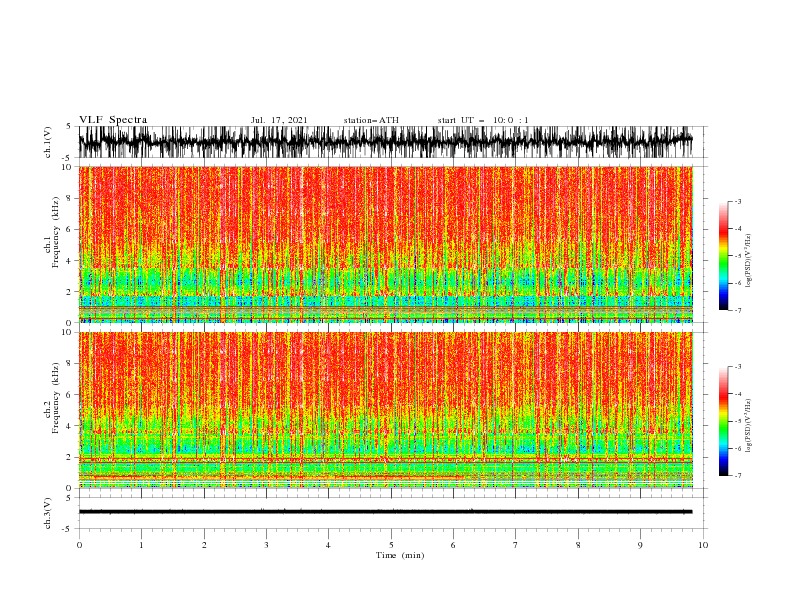Image resolution: width=792 pixels, height=612 pixels.
Task: Click the "8" kHz tick of ch.2 frequency axis
Action: click(69, 364)
